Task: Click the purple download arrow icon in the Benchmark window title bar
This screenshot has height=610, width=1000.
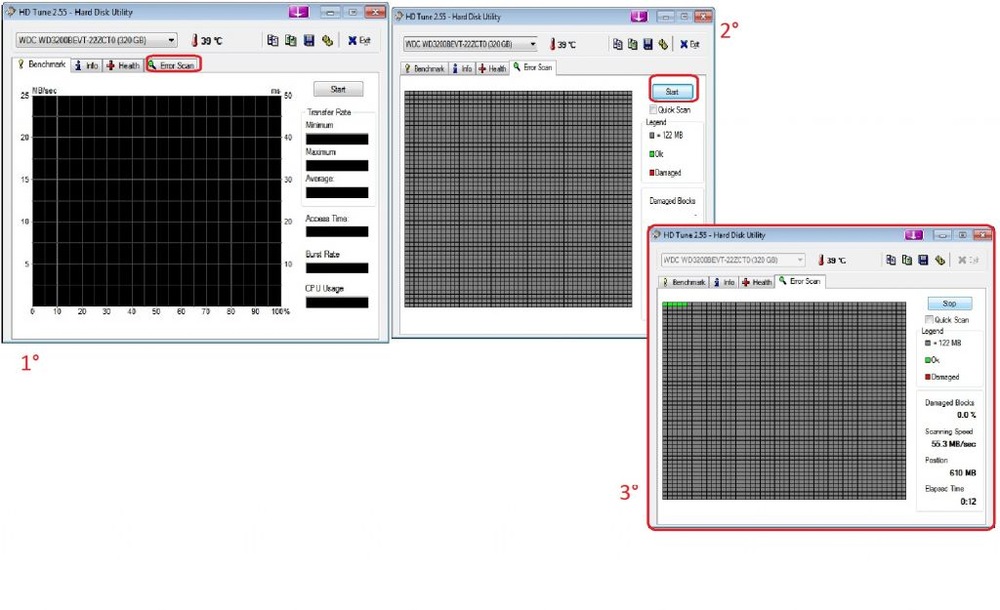Action: click(x=298, y=11)
